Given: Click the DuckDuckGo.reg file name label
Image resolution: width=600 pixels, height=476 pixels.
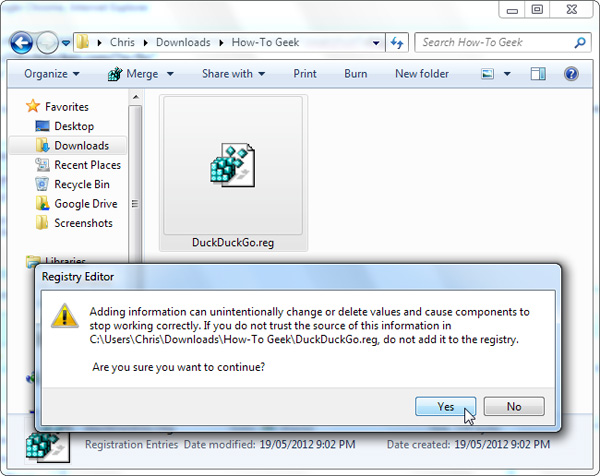Looking at the screenshot, I should point(233,243).
